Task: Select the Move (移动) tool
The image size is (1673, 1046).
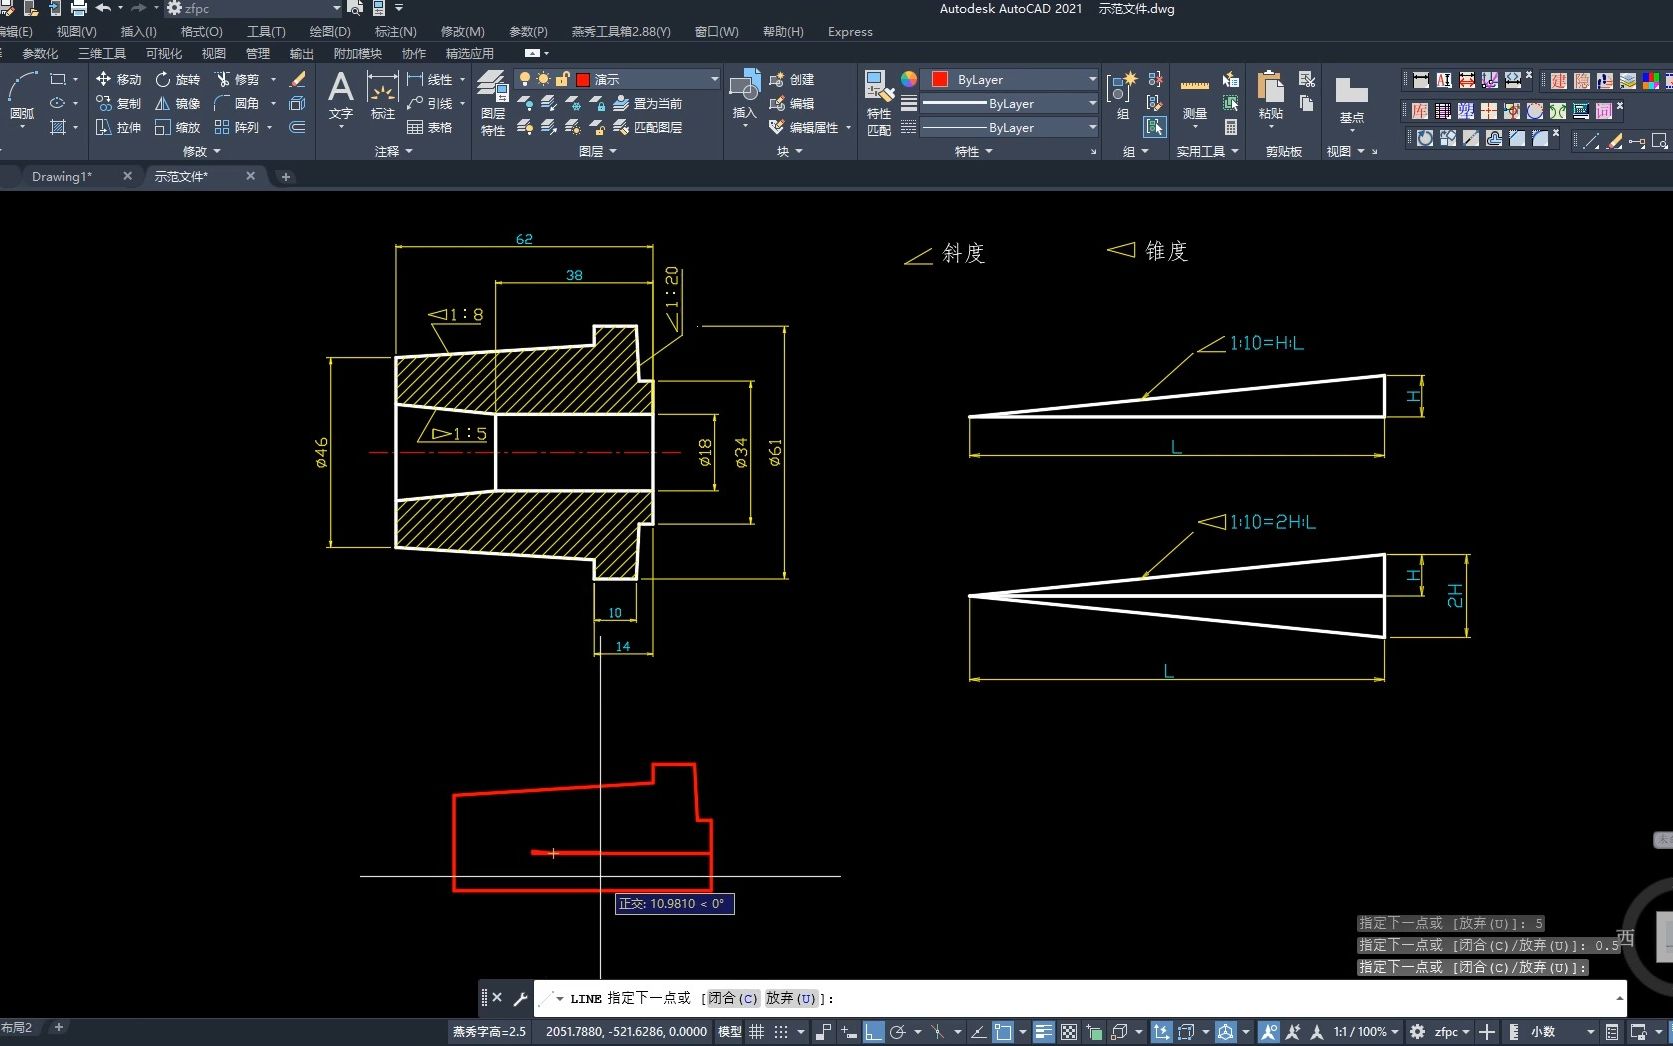Action: pos(119,79)
